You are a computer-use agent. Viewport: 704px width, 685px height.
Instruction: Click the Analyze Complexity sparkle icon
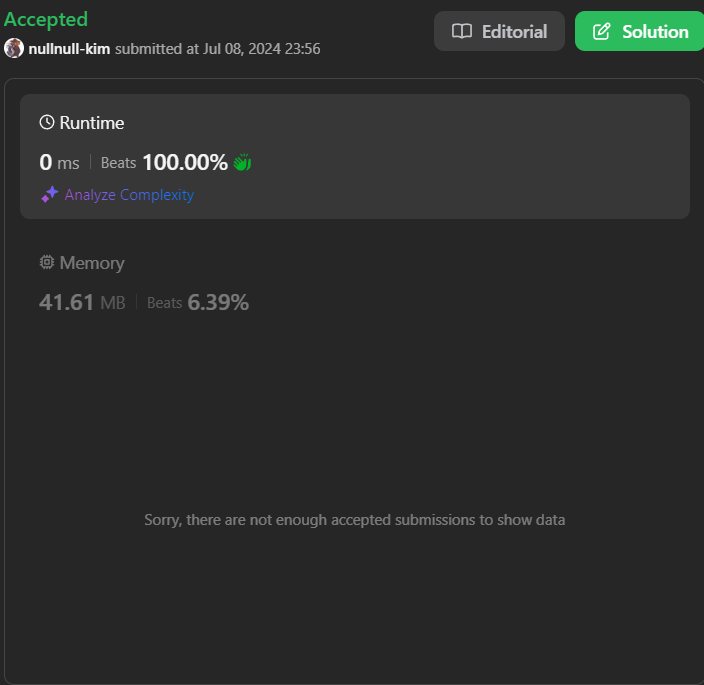(50, 194)
